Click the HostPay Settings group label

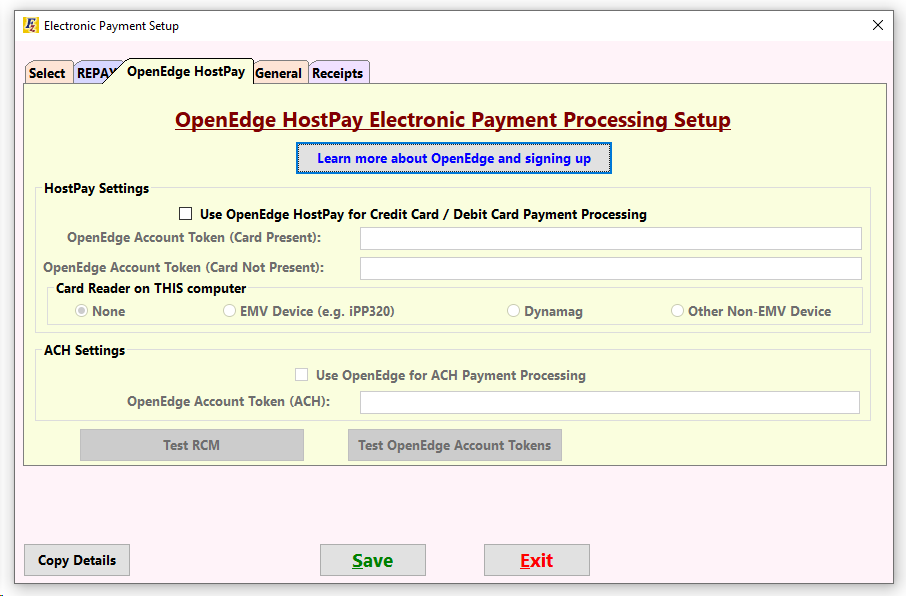(x=96, y=188)
